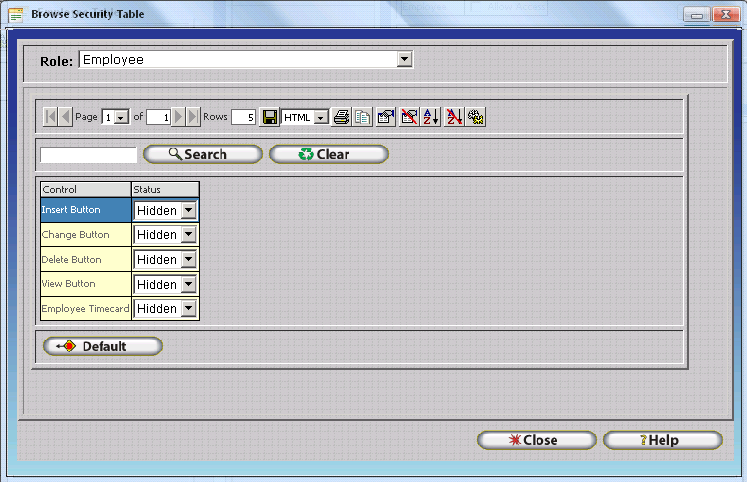
Task: Jump to the last page
Action: point(193,117)
